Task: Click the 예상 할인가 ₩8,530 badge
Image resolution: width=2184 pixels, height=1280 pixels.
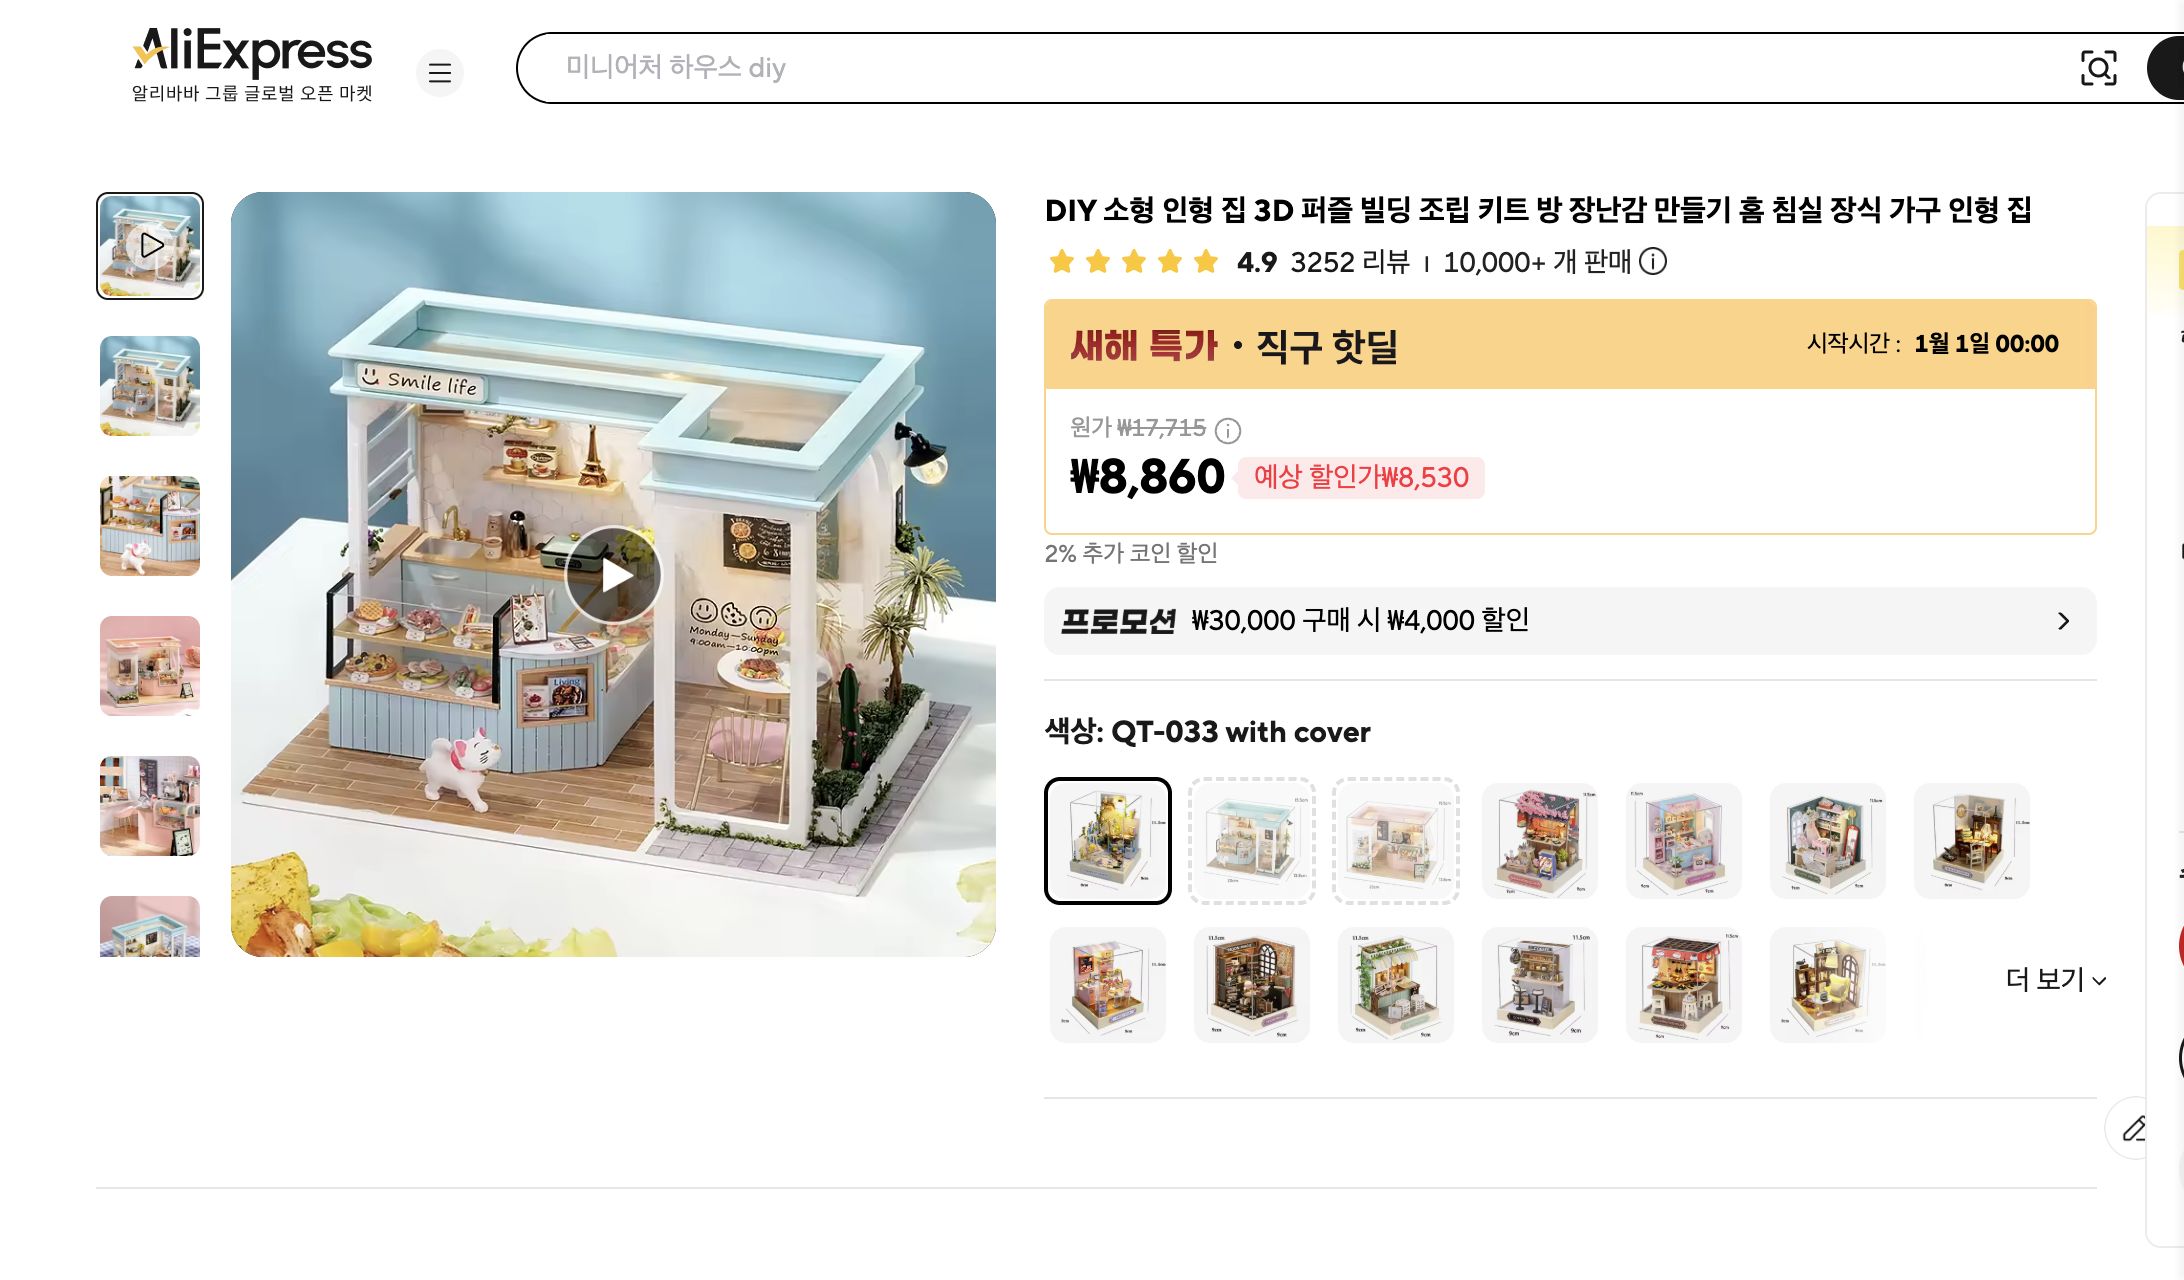Action: click(1361, 477)
